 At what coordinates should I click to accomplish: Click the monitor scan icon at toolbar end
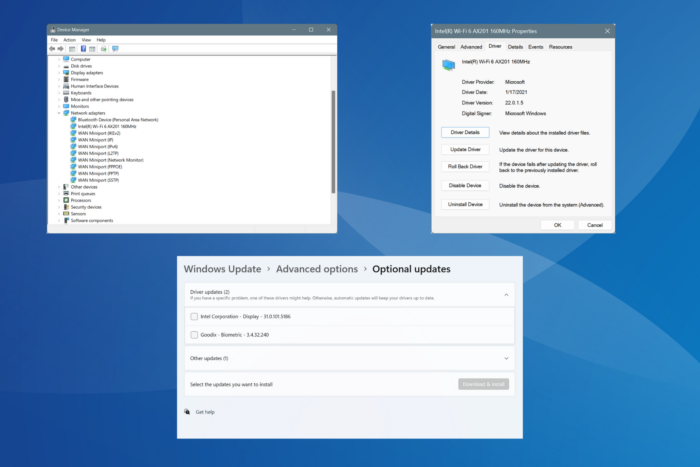[115, 49]
